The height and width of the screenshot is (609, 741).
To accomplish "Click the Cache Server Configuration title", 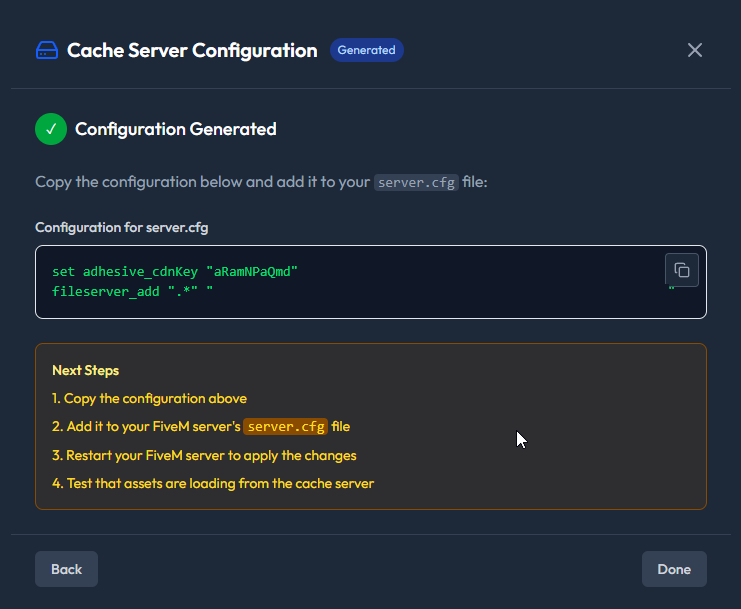I will (192, 50).
